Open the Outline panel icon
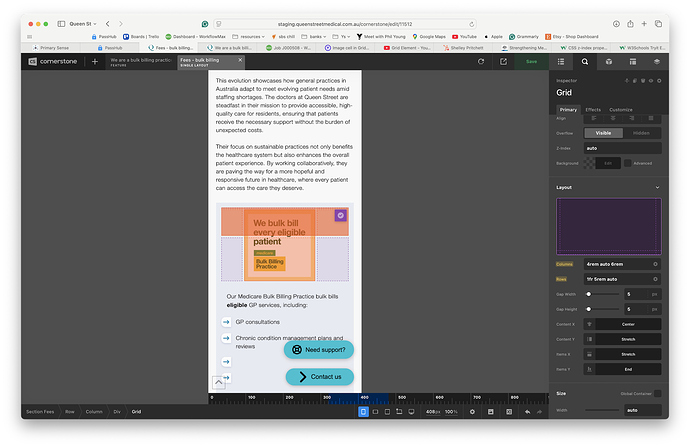The height and width of the screenshot is (446, 690). [x=559, y=61]
